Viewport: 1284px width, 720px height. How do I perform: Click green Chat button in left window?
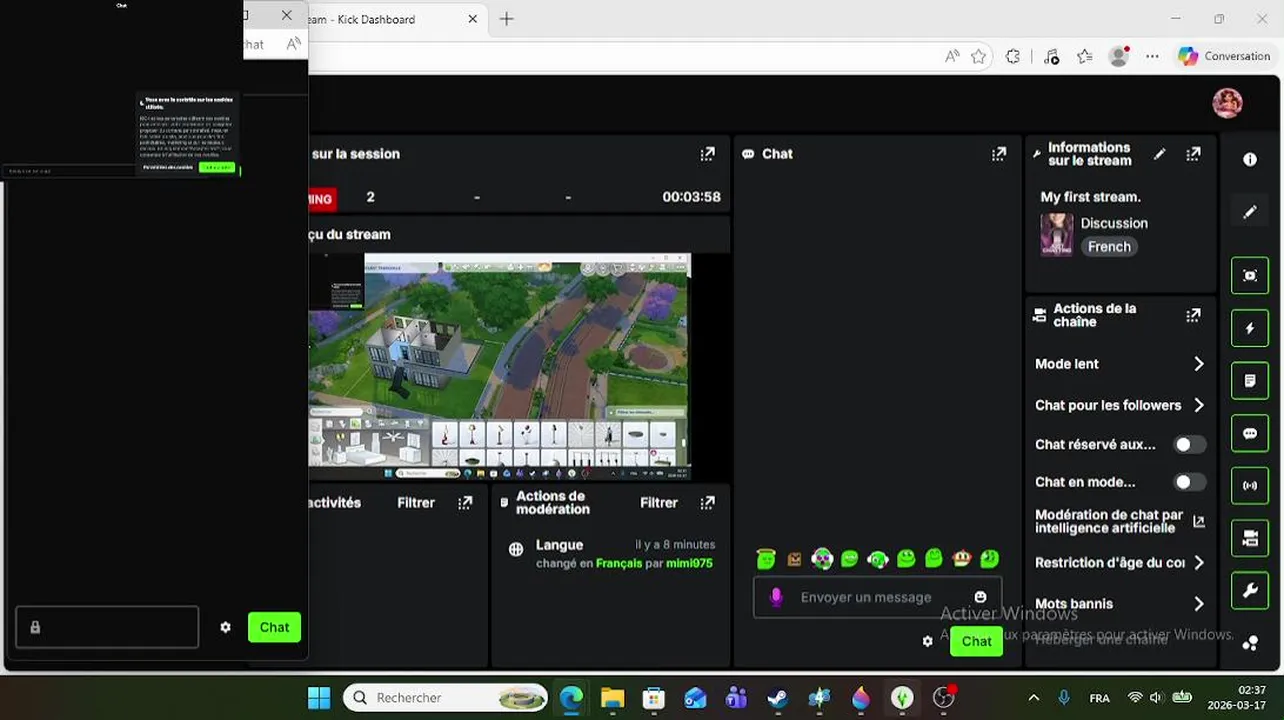click(x=274, y=627)
